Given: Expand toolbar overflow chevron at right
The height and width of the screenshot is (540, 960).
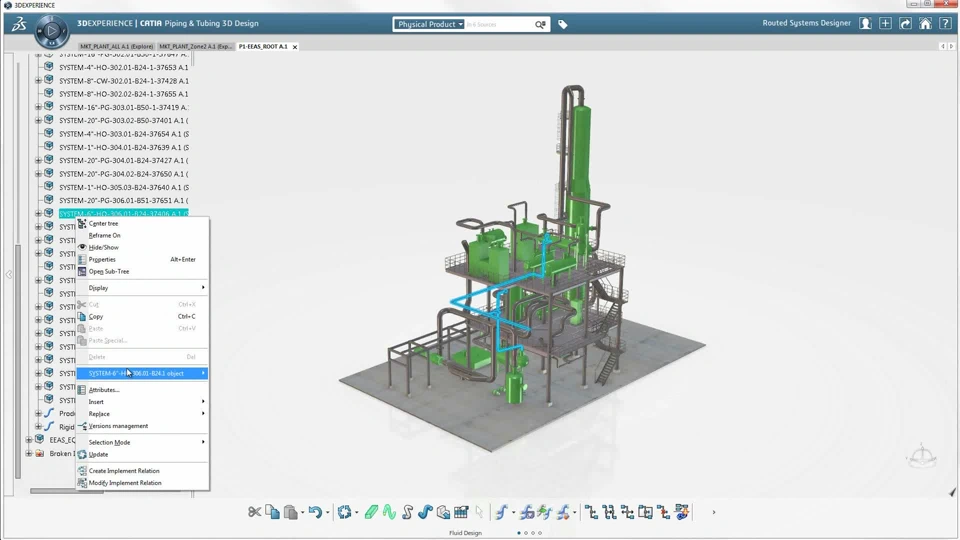Looking at the screenshot, I should 713,512.
